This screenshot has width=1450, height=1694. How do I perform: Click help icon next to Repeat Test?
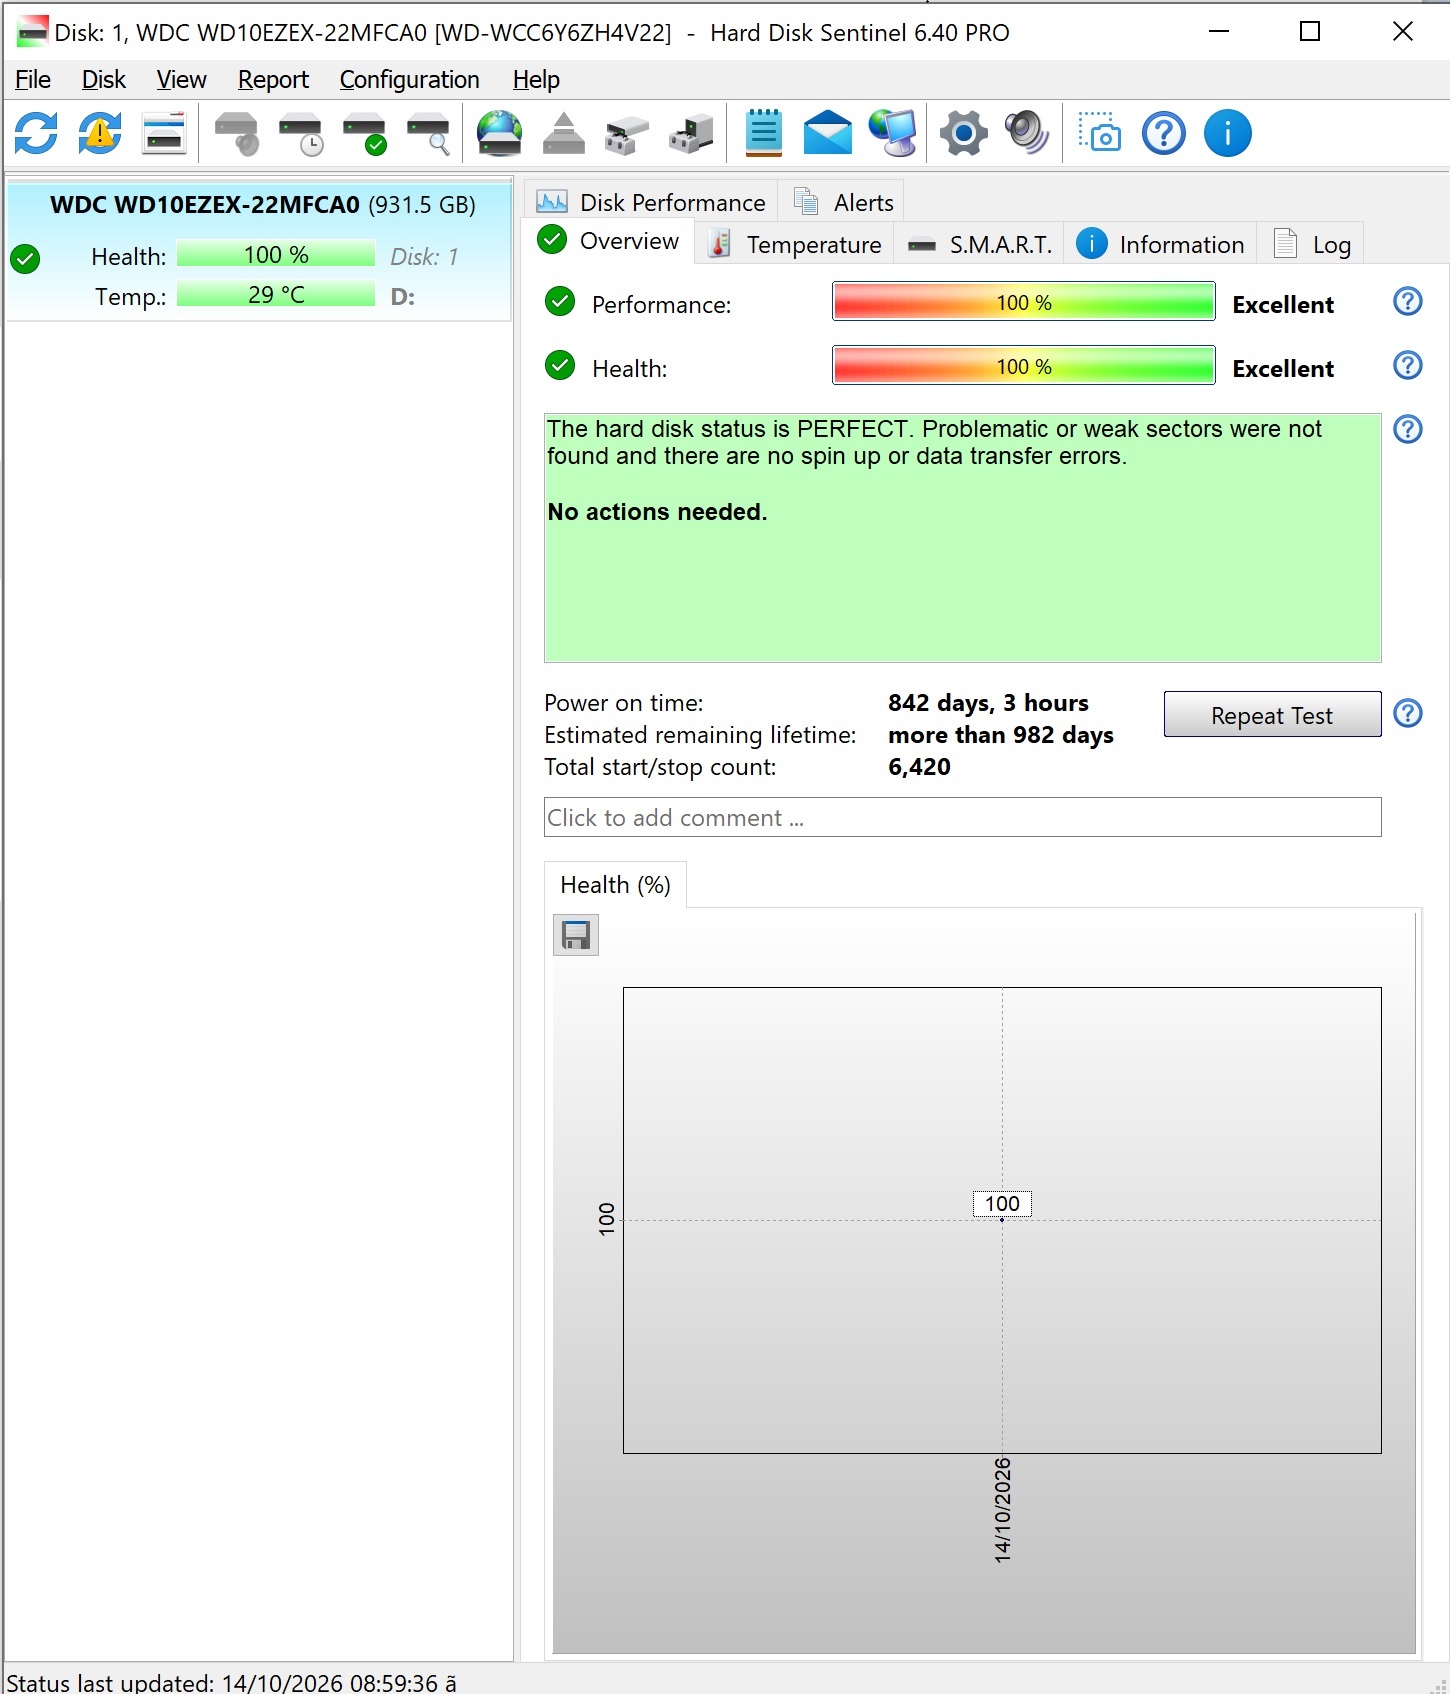pyautogui.click(x=1408, y=713)
